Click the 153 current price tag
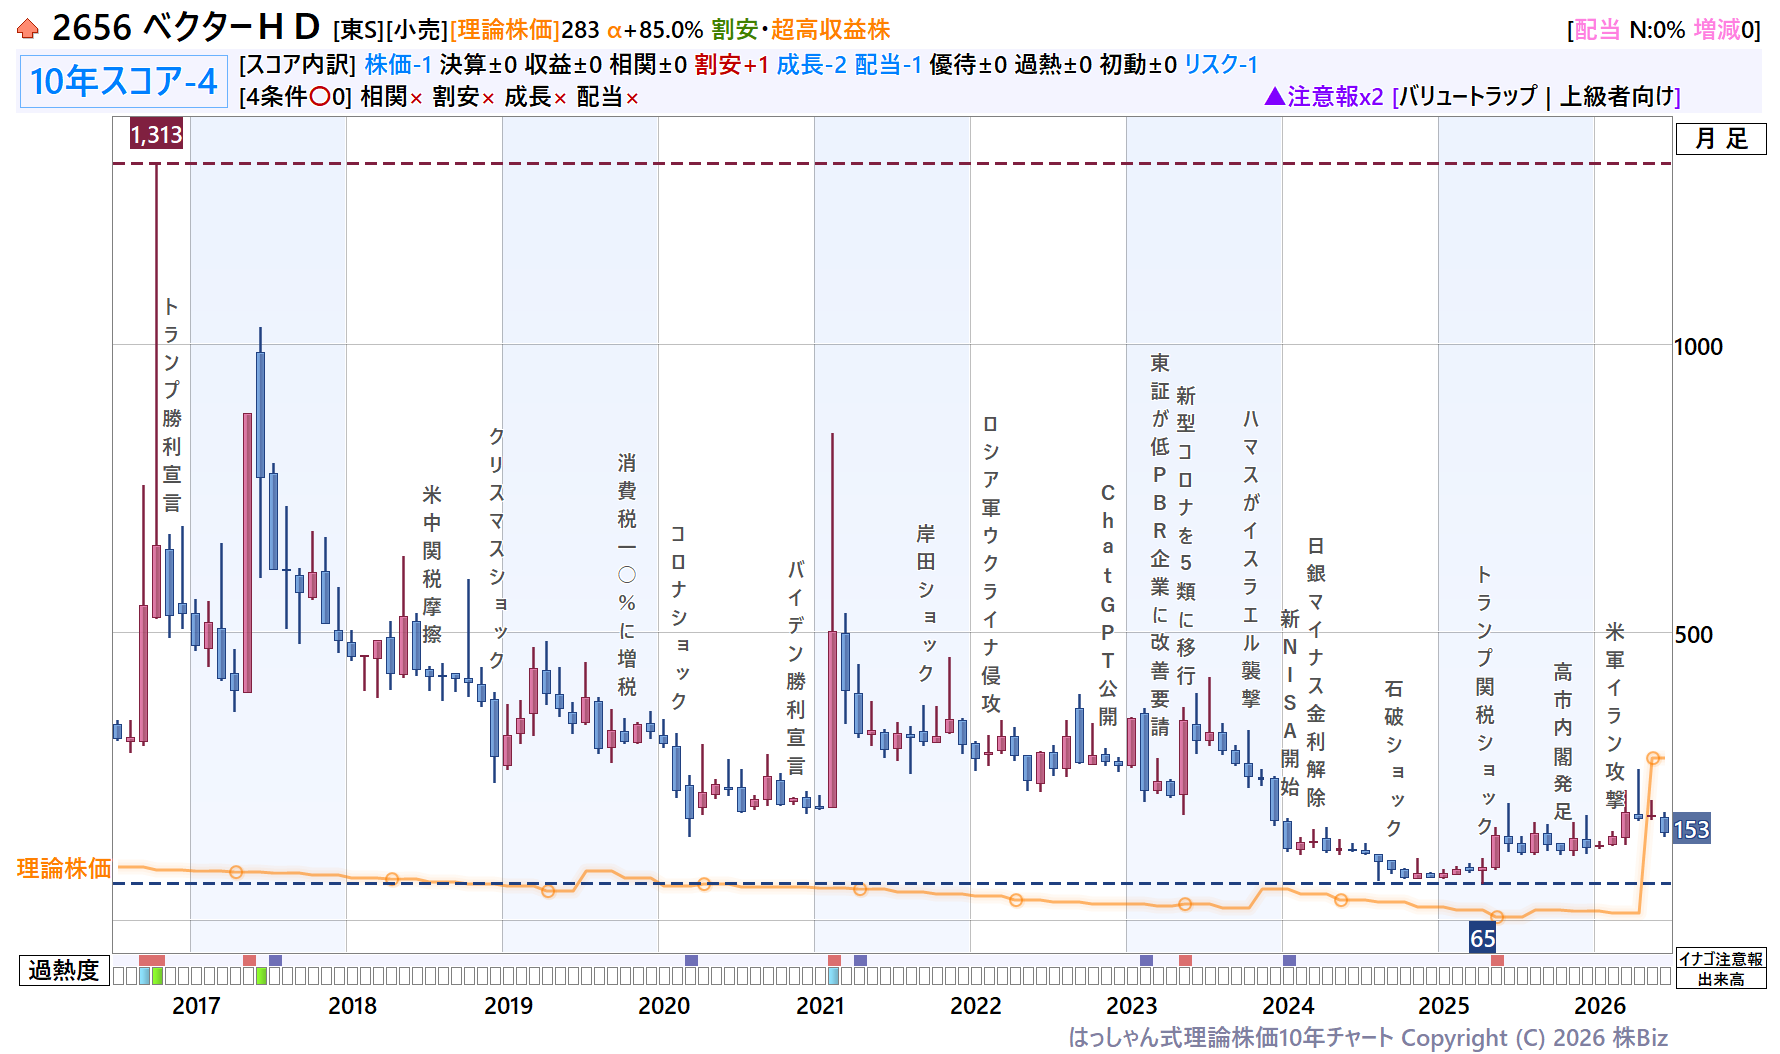Viewport: 1780px width, 1054px height. tap(1691, 829)
